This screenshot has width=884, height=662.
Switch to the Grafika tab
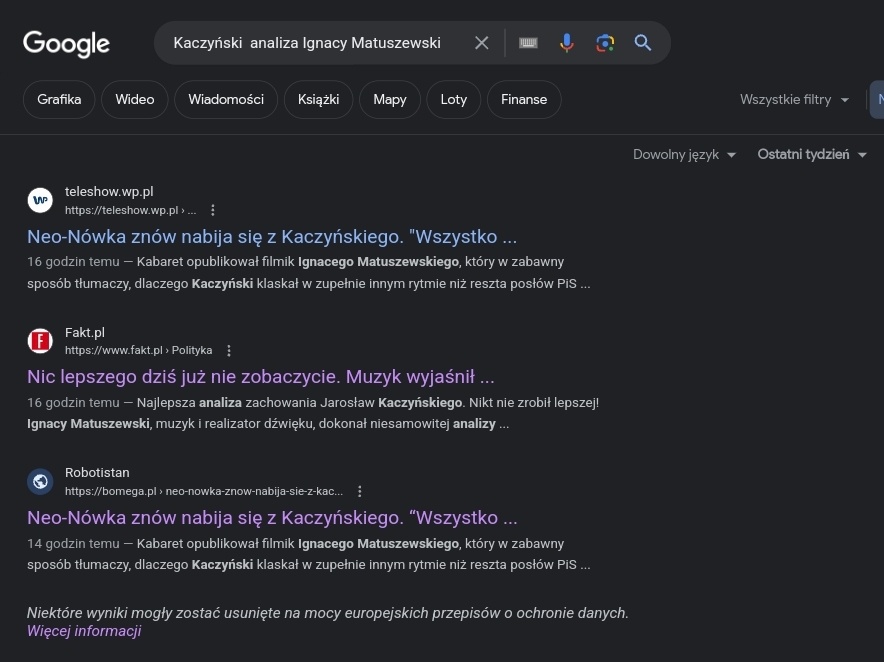click(59, 100)
